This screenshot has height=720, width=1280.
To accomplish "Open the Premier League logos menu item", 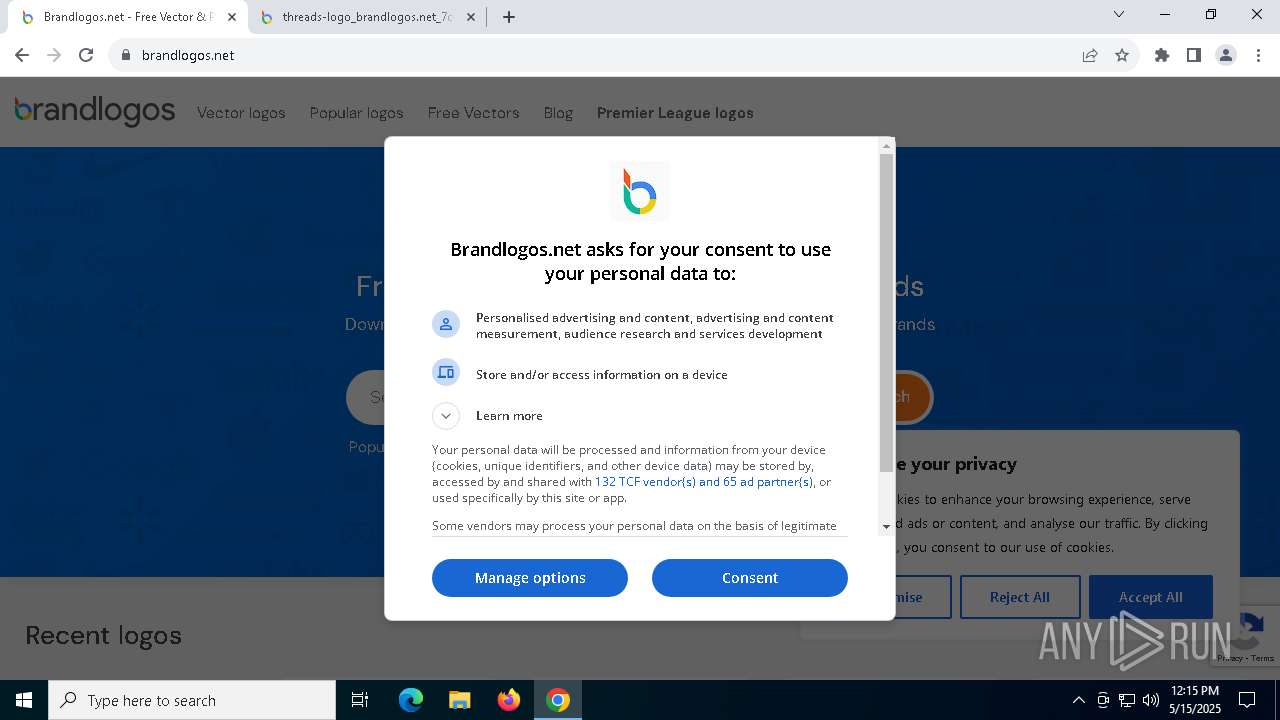I will [675, 113].
